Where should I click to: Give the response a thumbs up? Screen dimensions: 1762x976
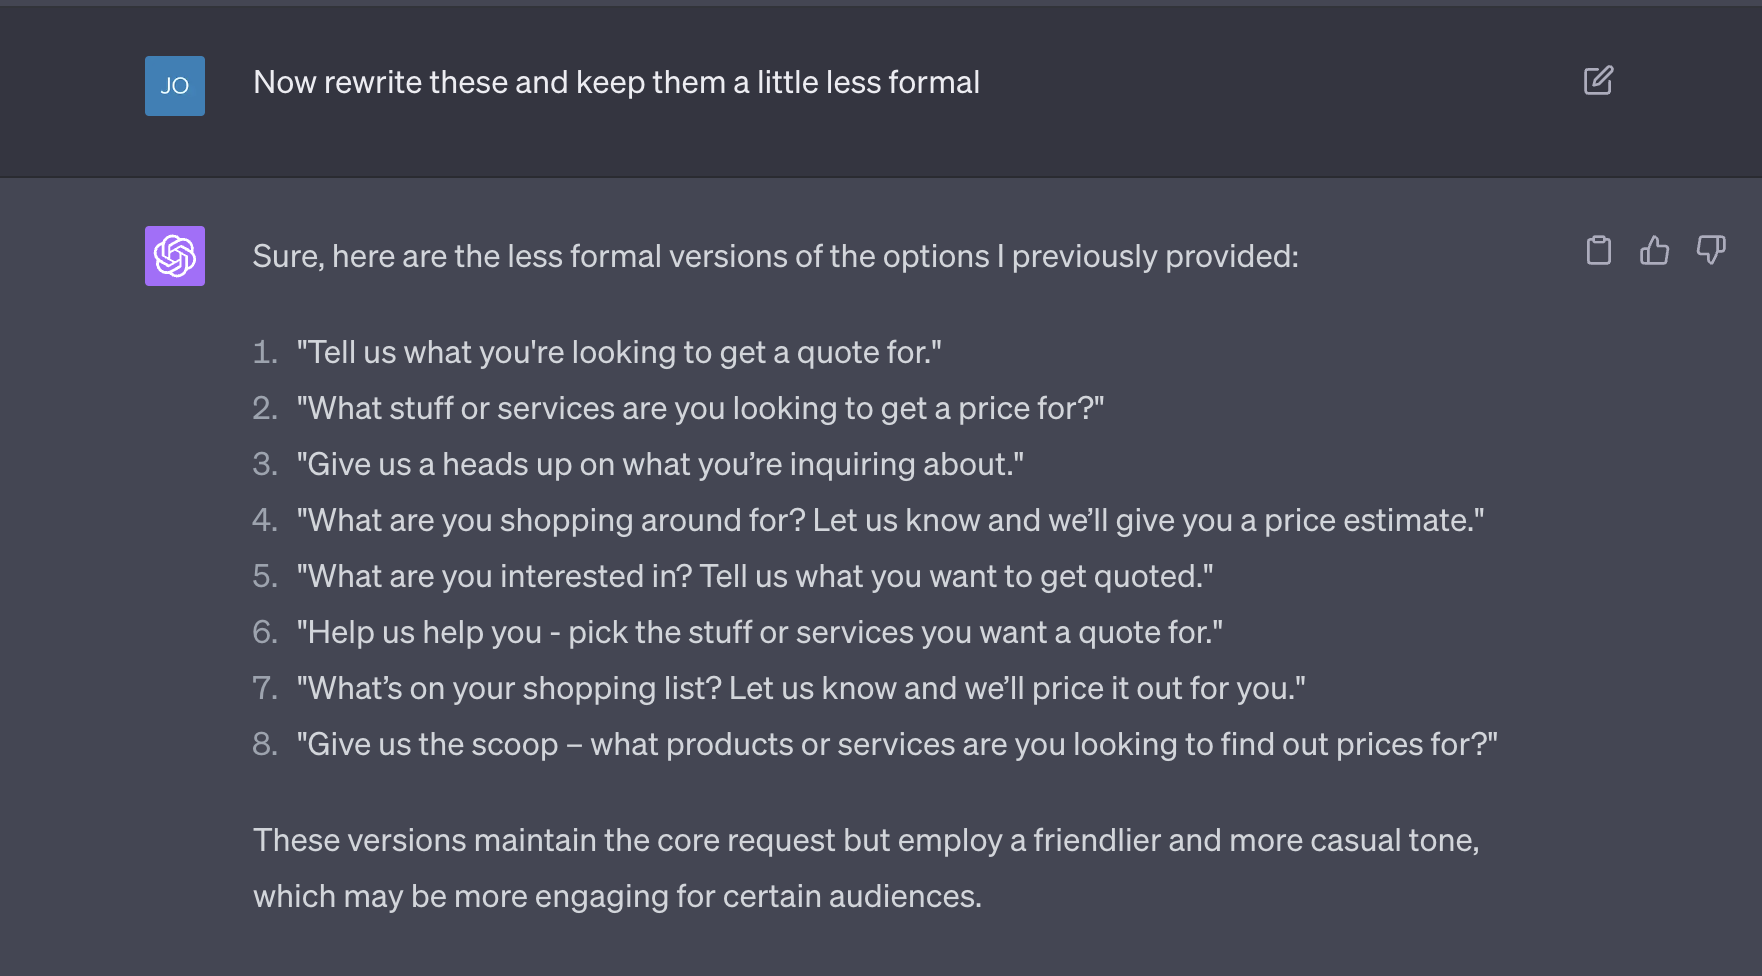1654,250
